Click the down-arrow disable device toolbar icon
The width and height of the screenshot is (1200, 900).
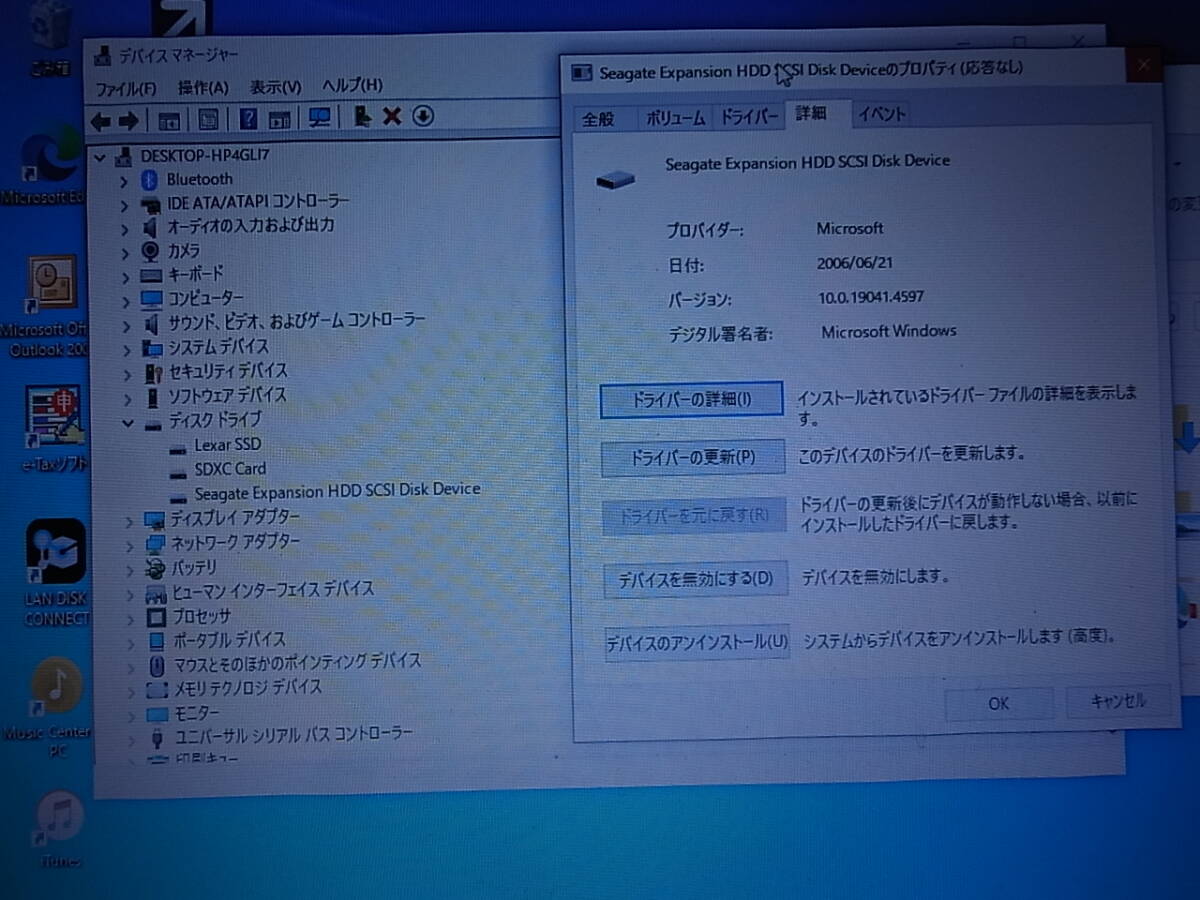423,116
